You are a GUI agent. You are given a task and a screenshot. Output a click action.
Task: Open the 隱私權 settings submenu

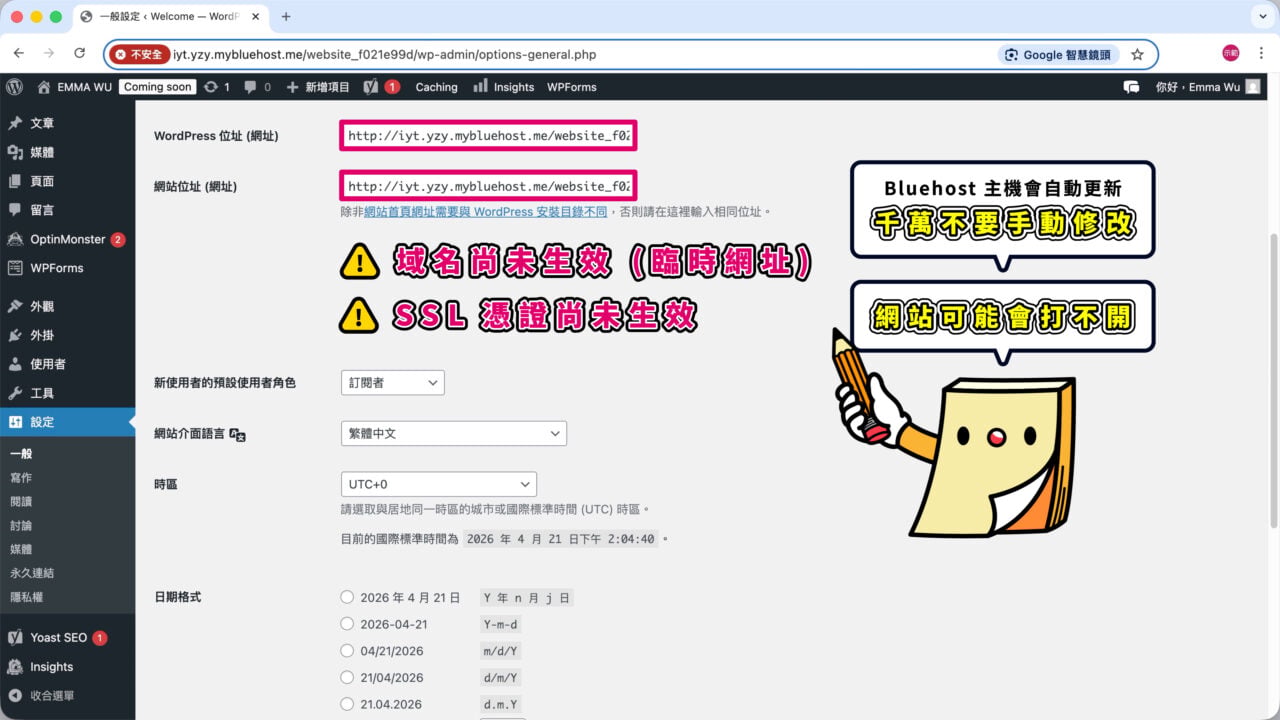pyautogui.click(x=27, y=597)
